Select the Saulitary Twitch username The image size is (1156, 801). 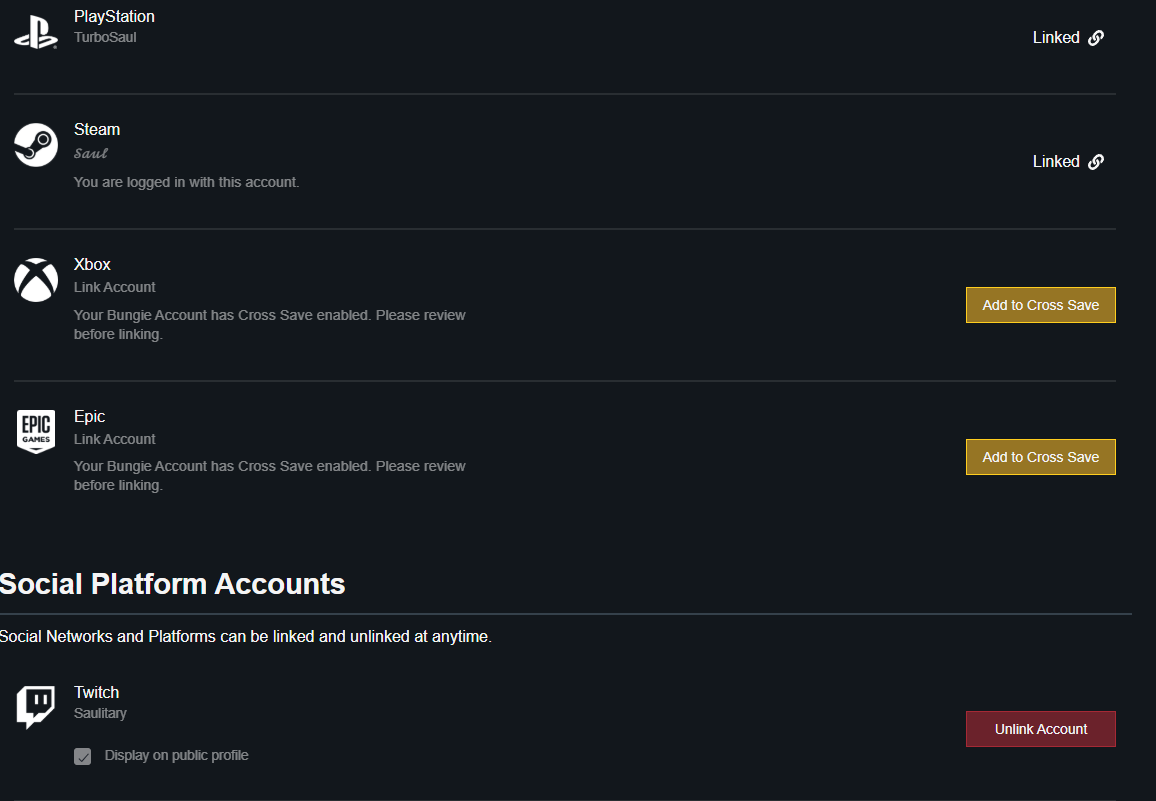pos(100,713)
